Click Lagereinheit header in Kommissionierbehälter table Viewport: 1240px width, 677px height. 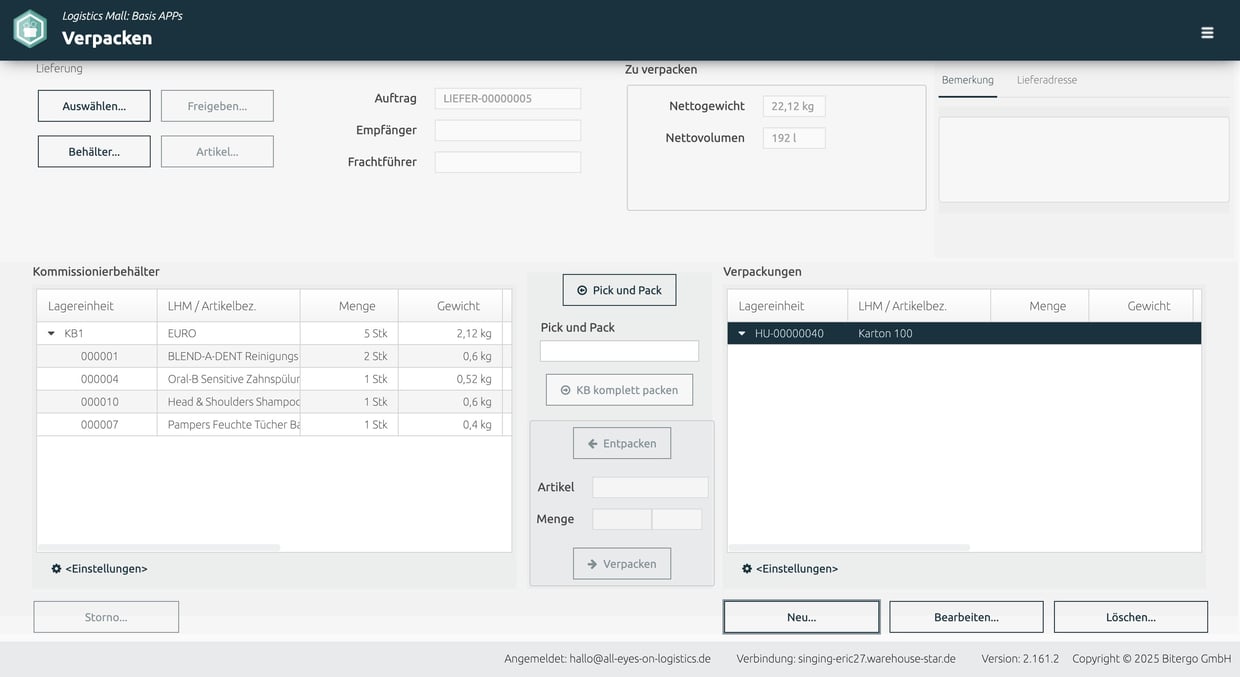tap(97, 306)
